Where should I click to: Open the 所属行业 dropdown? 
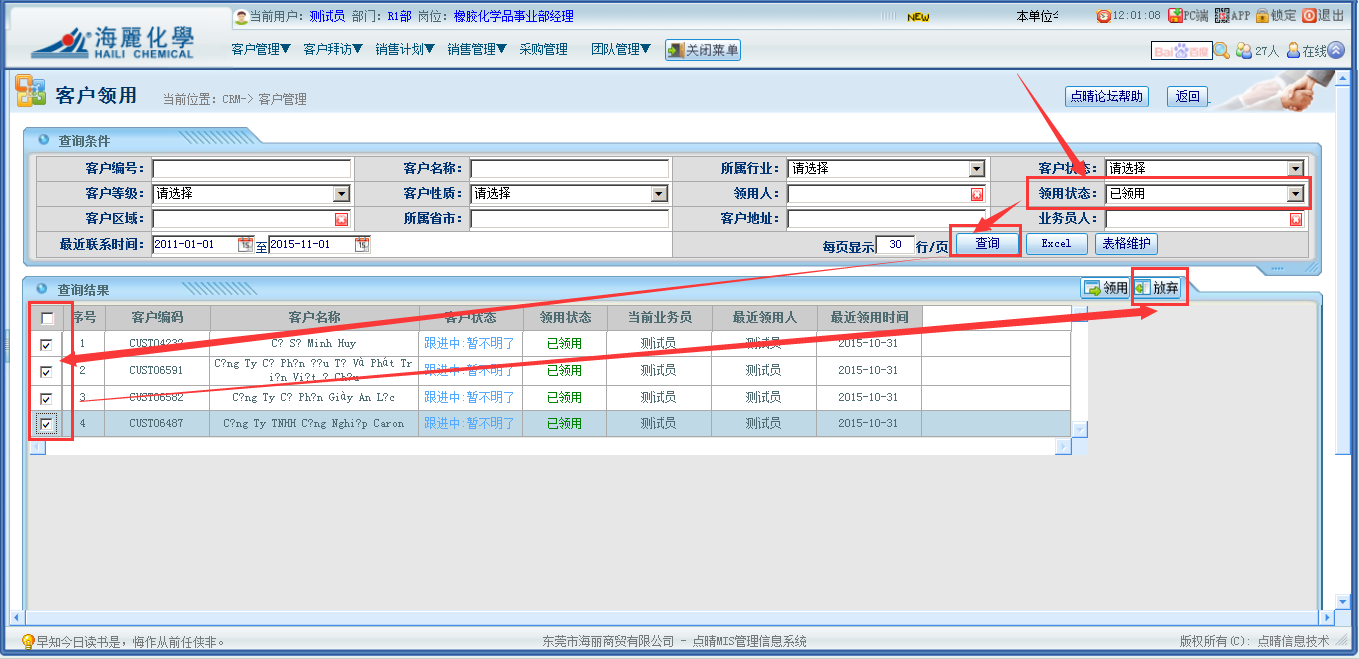click(x=976, y=169)
